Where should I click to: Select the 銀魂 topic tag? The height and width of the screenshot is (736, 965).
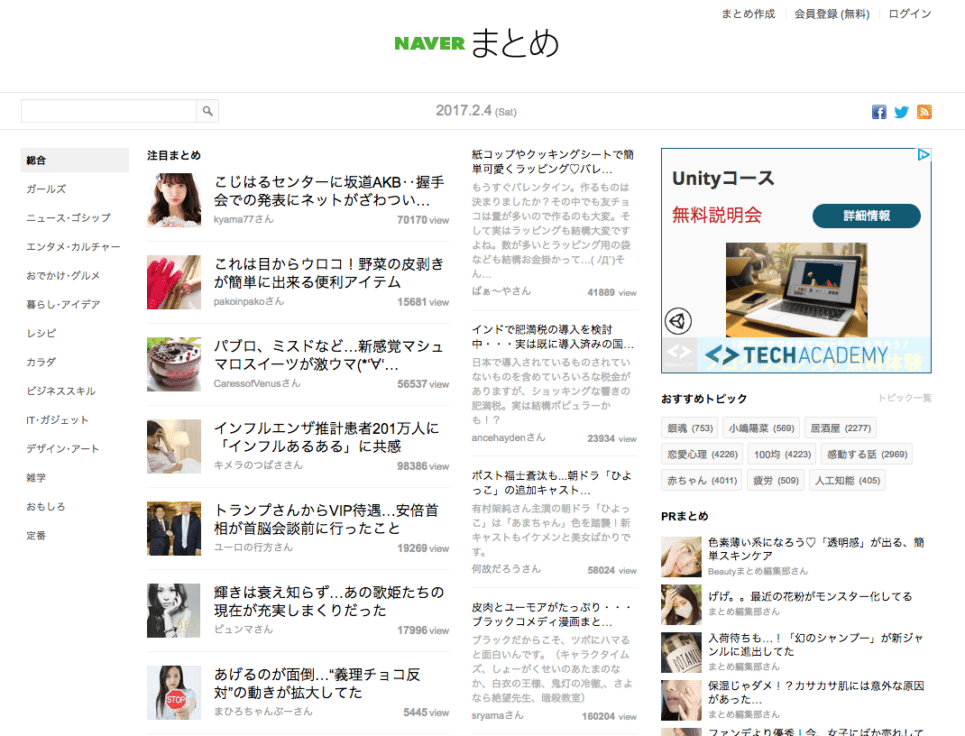coord(690,428)
